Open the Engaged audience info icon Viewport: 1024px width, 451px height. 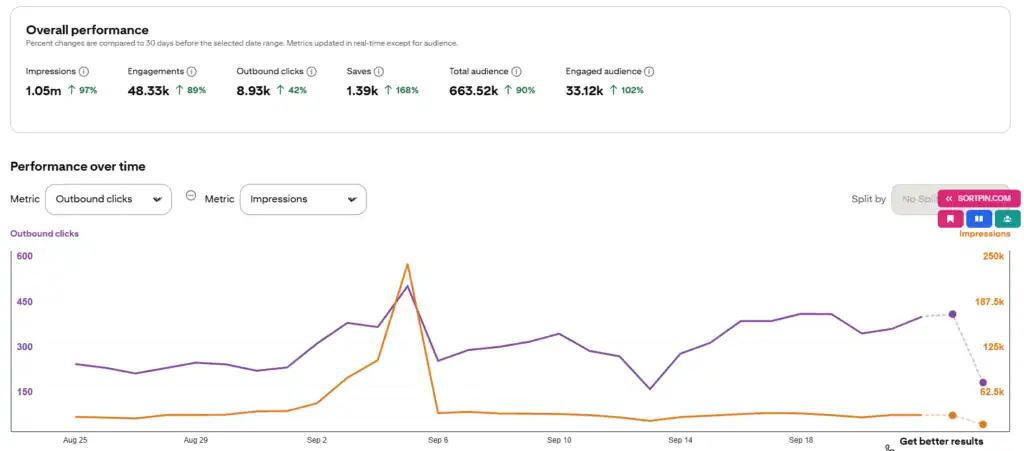coord(649,71)
